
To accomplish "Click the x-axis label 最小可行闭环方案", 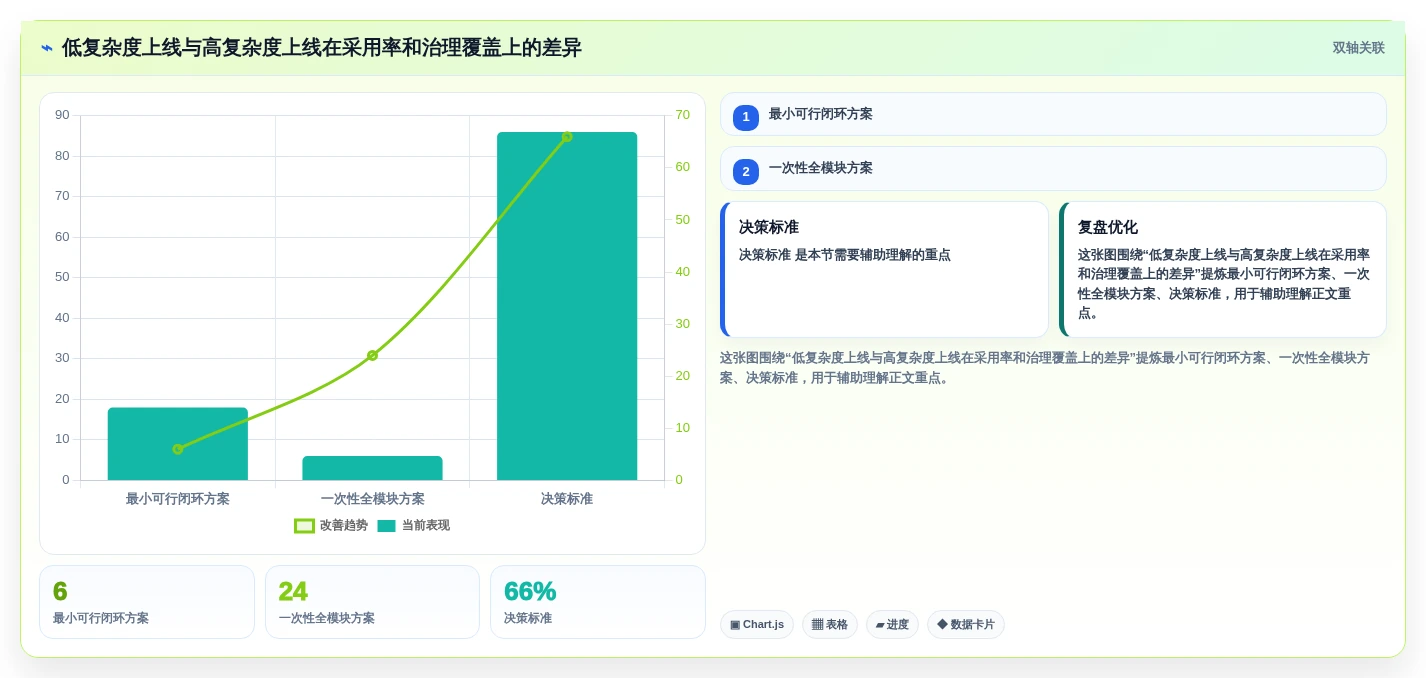I will tap(178, 499).
